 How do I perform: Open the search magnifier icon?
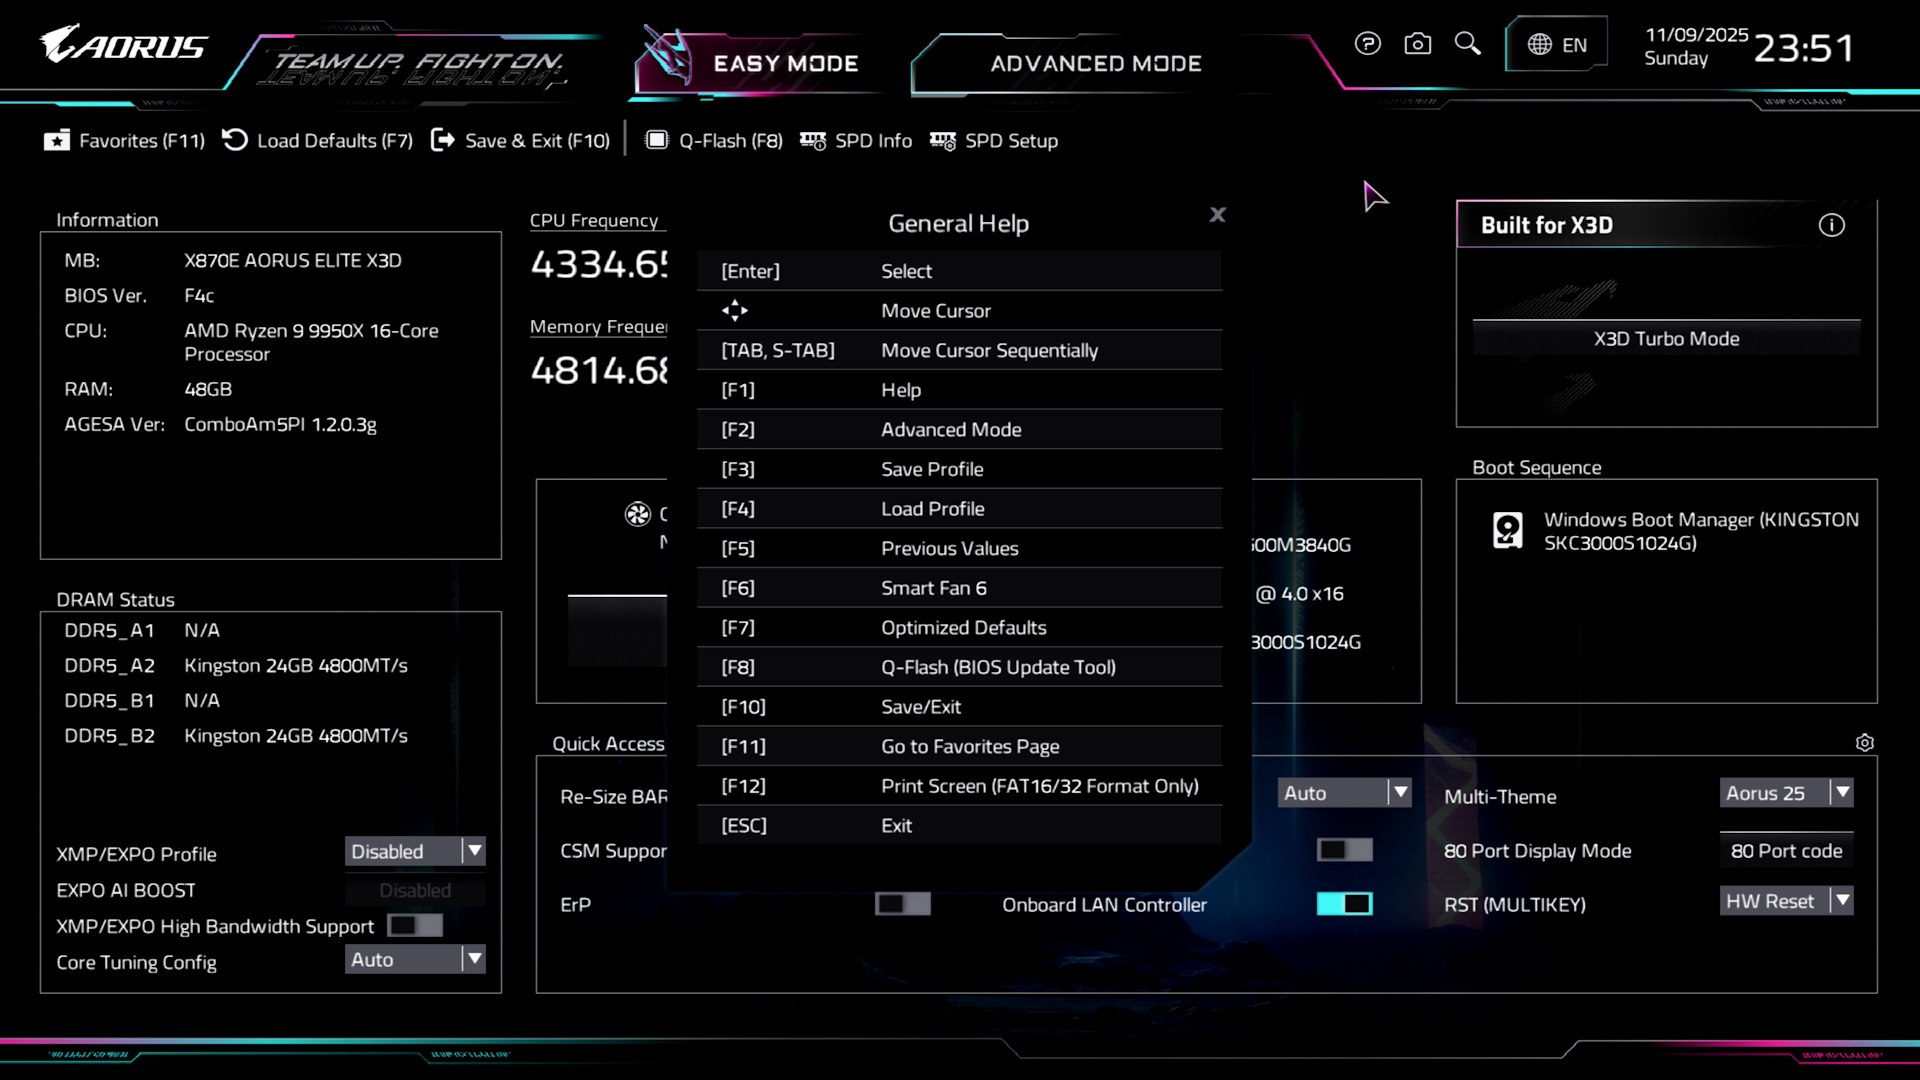(1467, 44)
